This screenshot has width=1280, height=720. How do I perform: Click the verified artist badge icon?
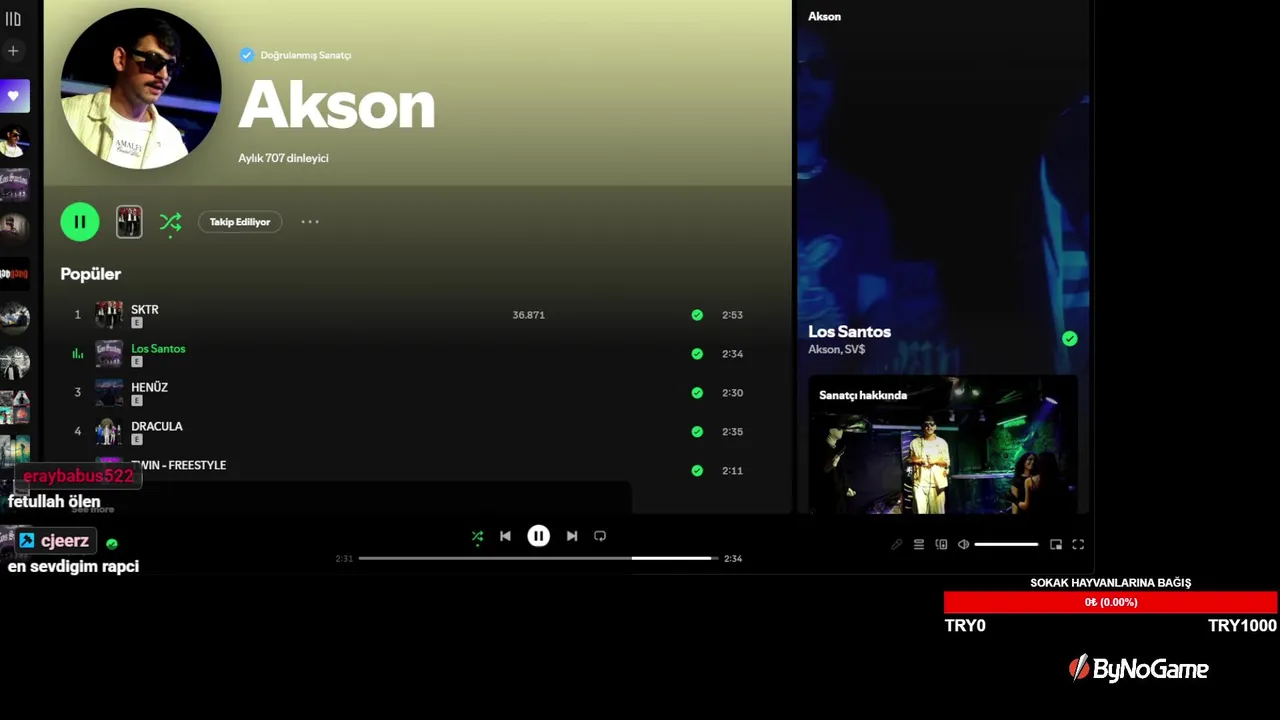(x=246, y=55)
